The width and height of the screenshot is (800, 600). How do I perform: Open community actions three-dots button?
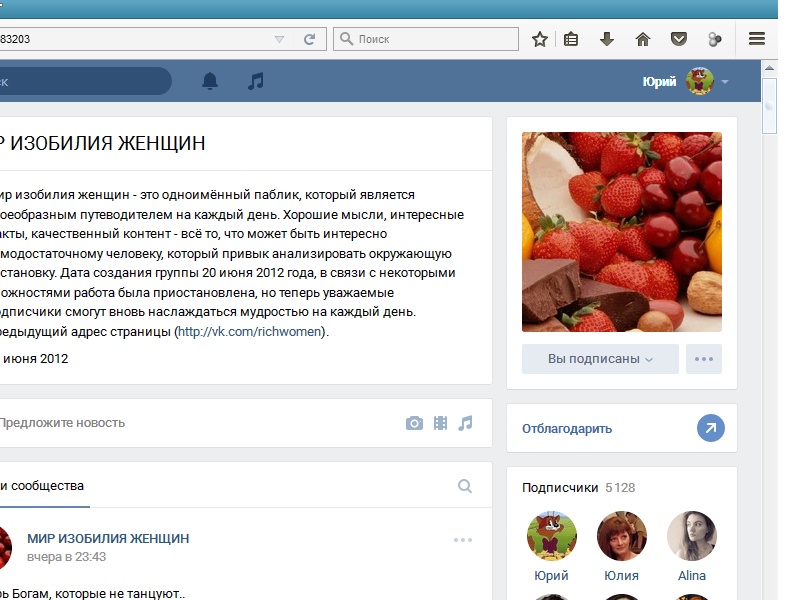click(x=704, y=359)
